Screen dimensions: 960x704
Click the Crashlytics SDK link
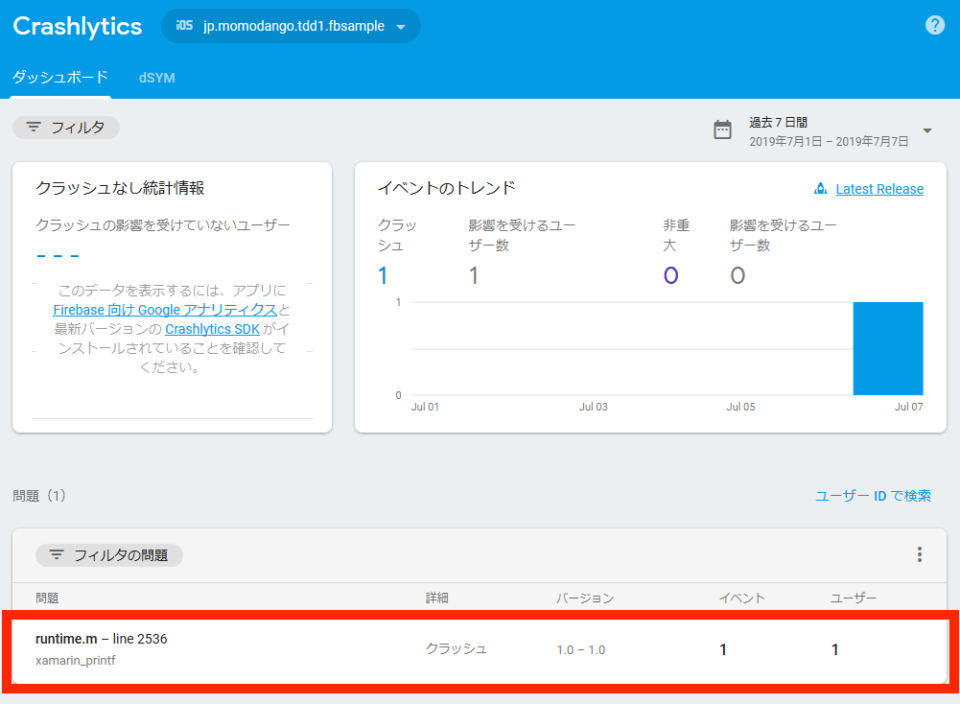pyautogui.click(x=212, y=328)
